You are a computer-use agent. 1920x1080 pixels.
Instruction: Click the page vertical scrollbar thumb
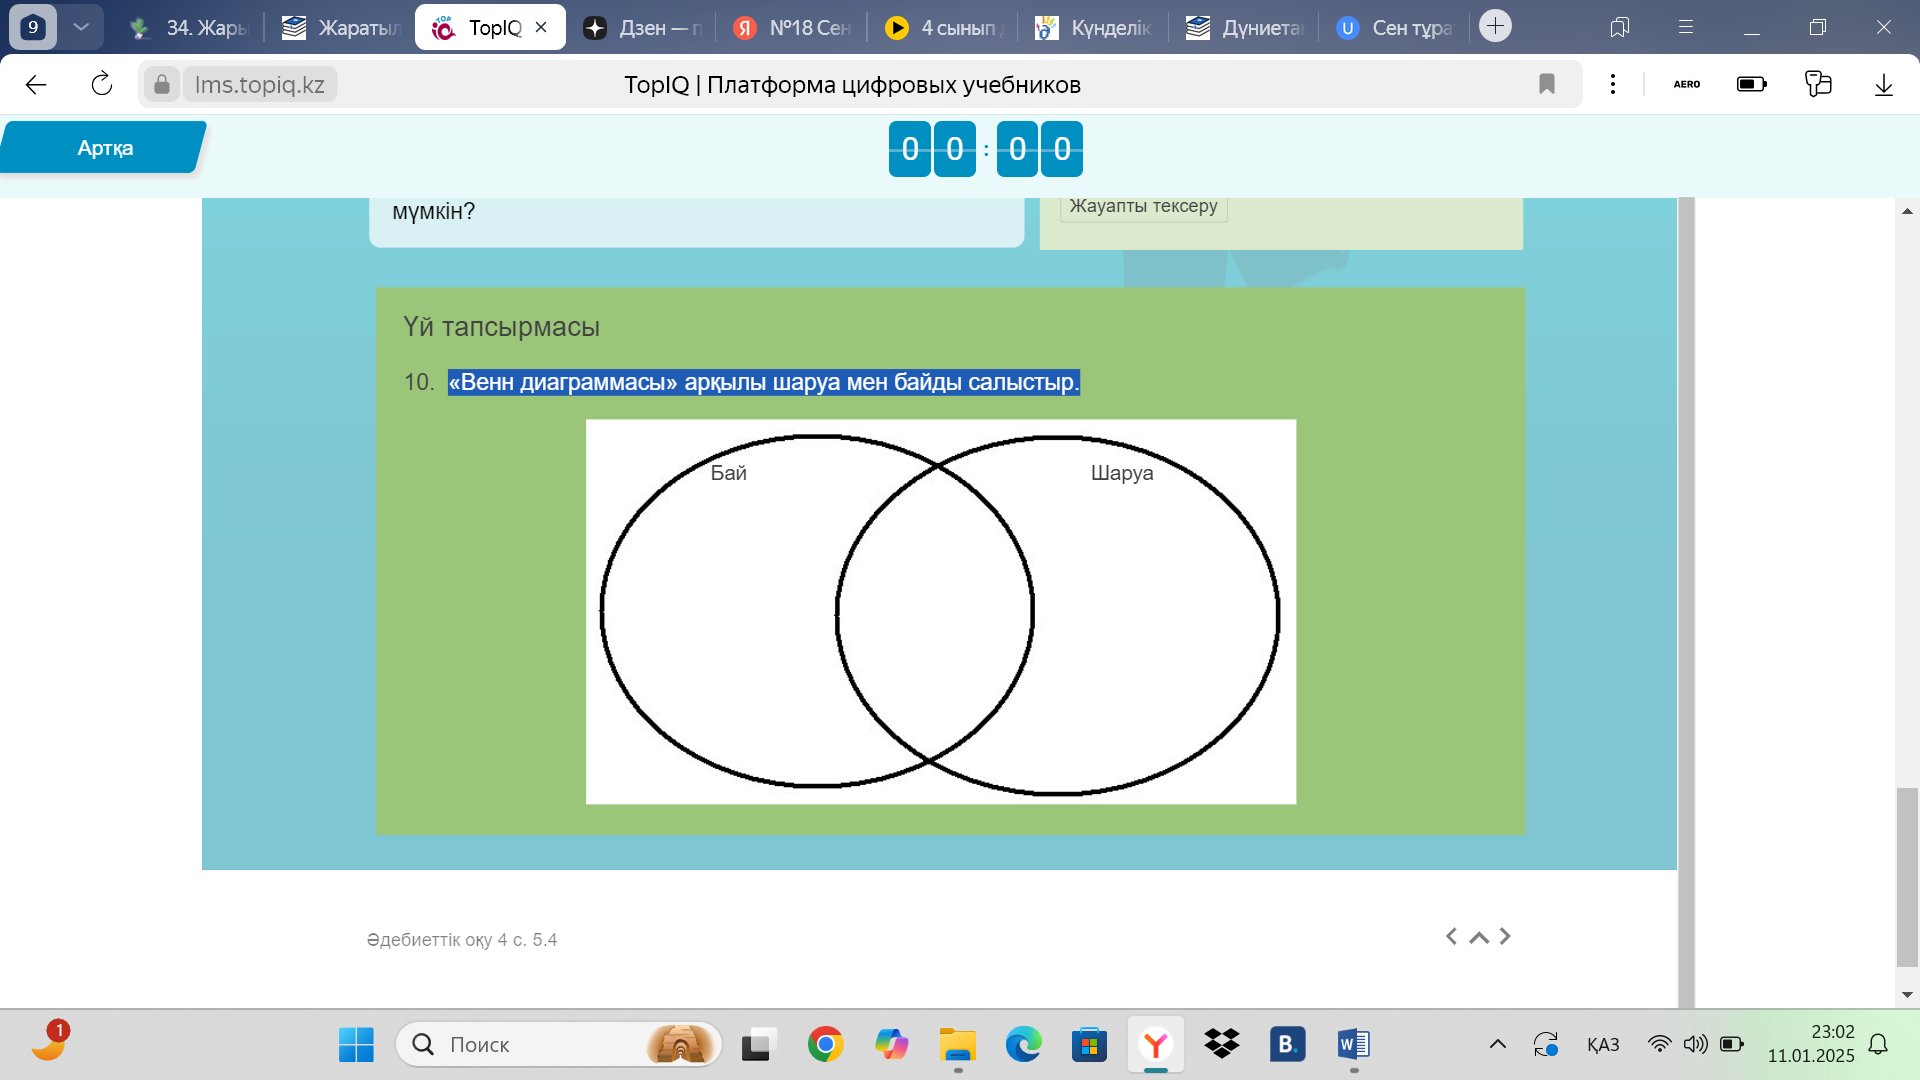pyautogui.click(x=1907, y=876)
